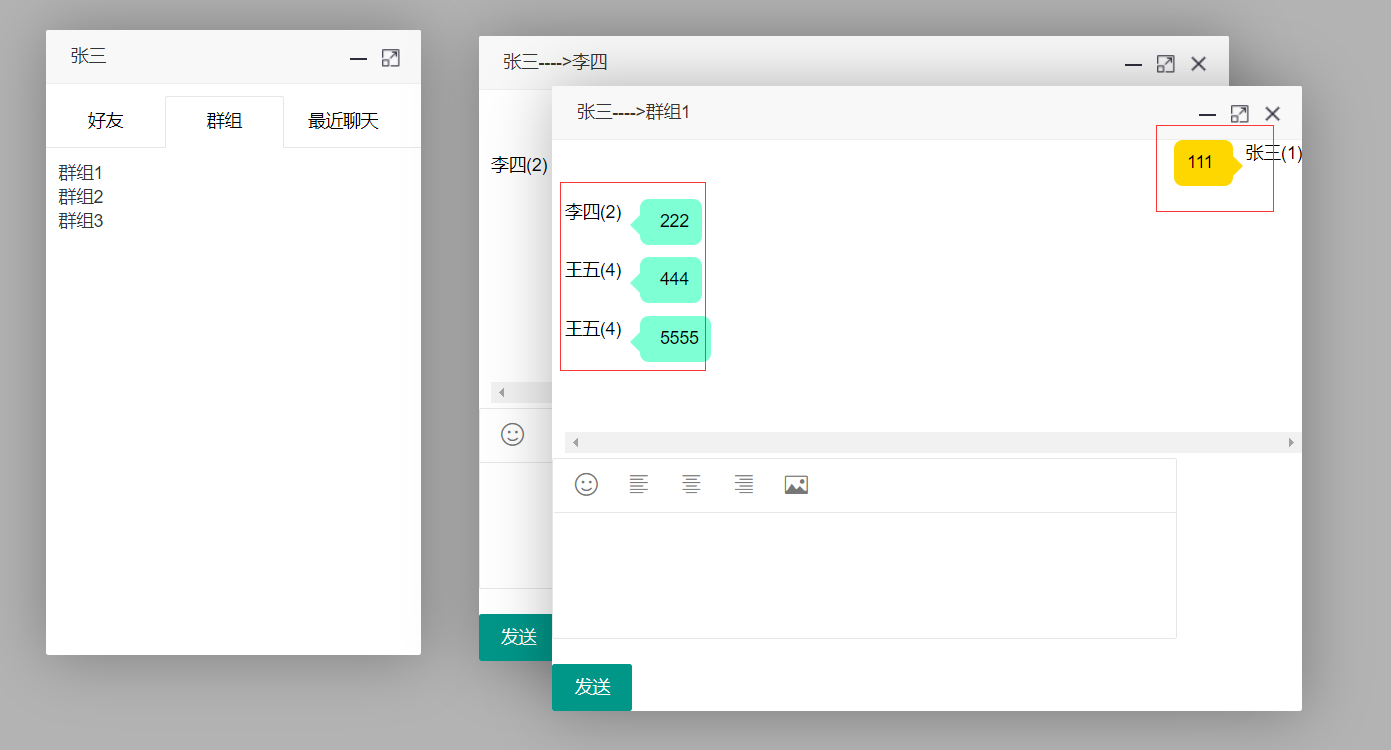Open emoji picker in 李四 chat window
This screenshot has height=750, width=1391.
512,434
